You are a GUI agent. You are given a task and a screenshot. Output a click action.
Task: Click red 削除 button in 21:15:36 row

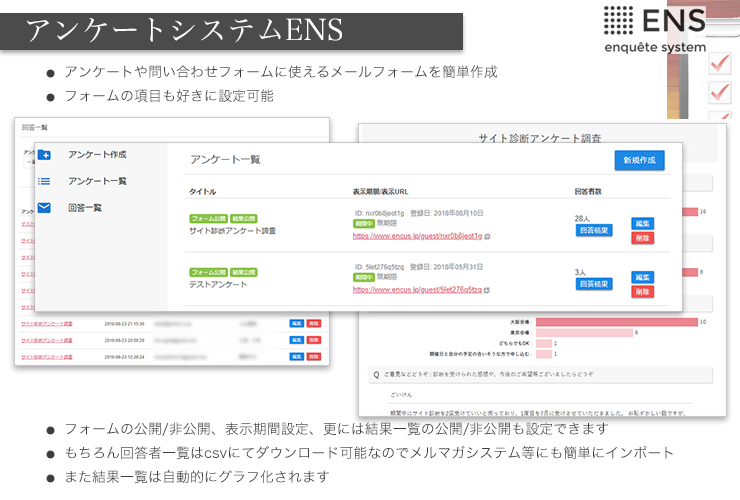(314, 323)
